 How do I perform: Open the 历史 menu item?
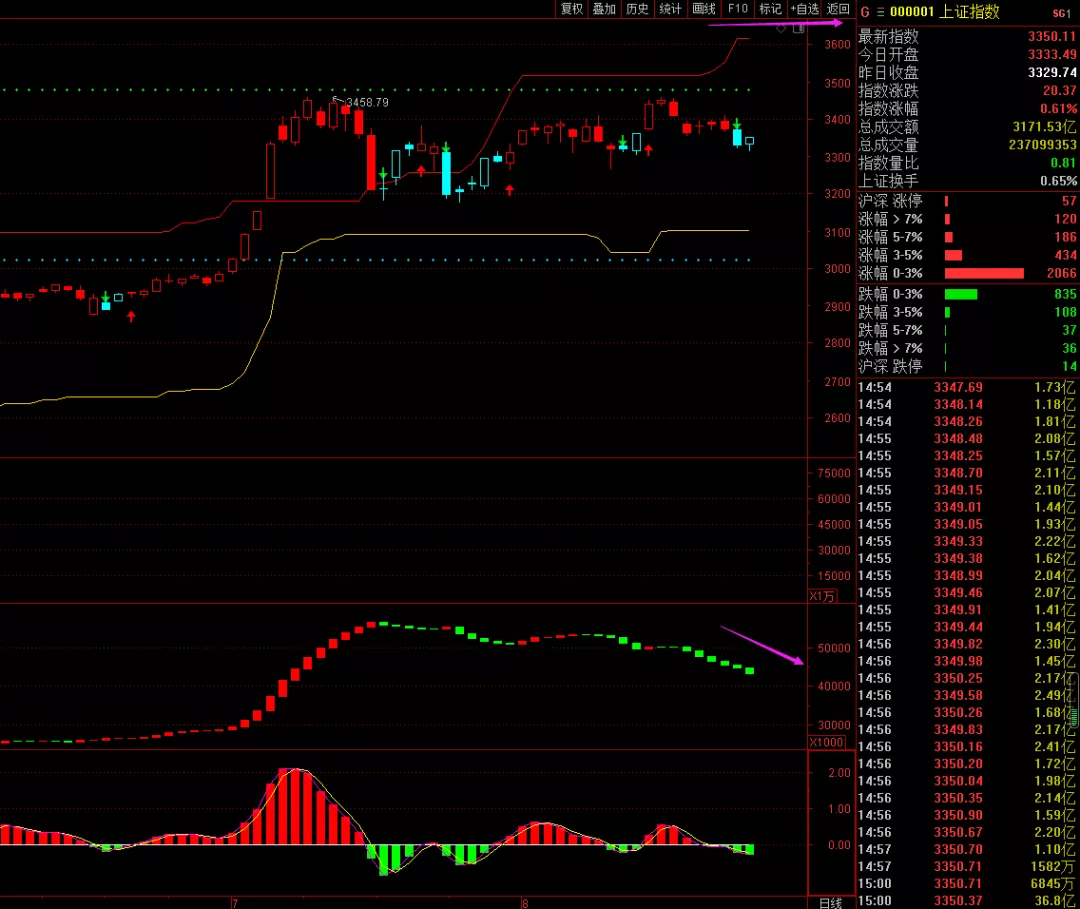[637, 9]
